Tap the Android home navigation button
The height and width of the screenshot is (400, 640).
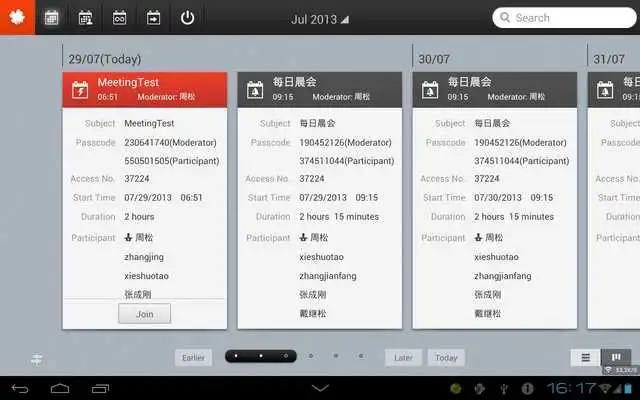60,388
